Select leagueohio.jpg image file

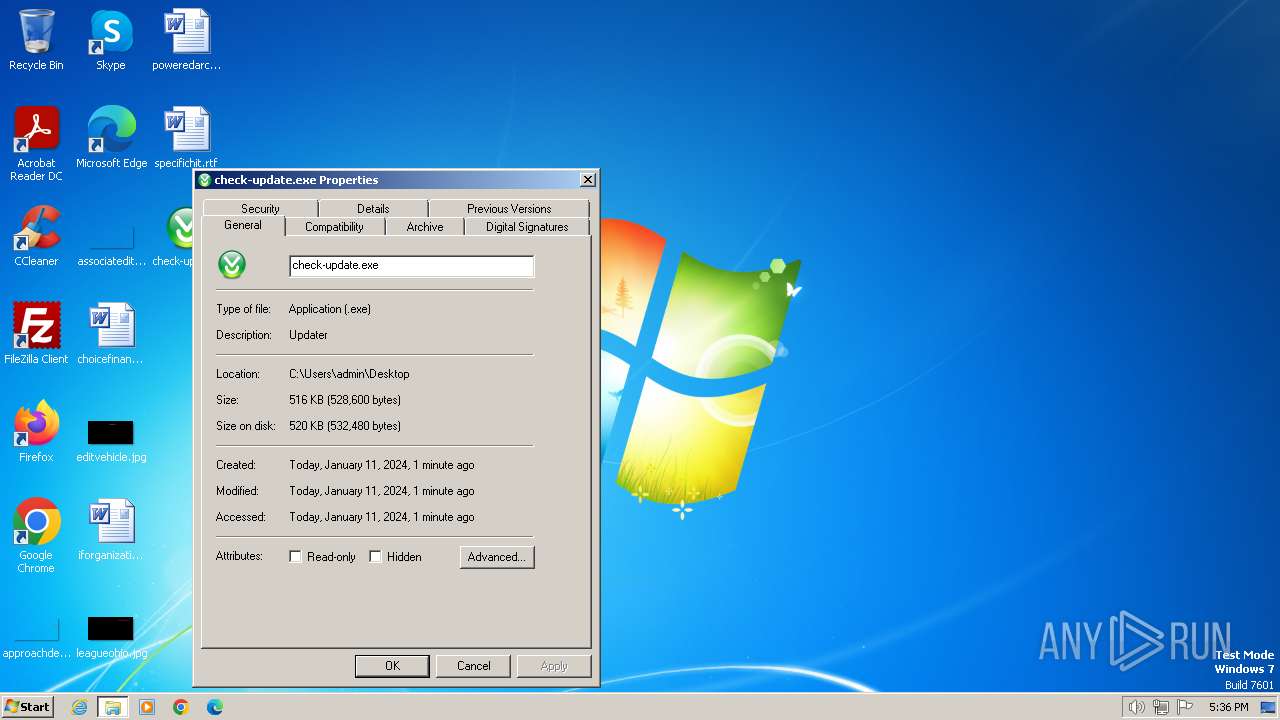[x=111, y=638]
